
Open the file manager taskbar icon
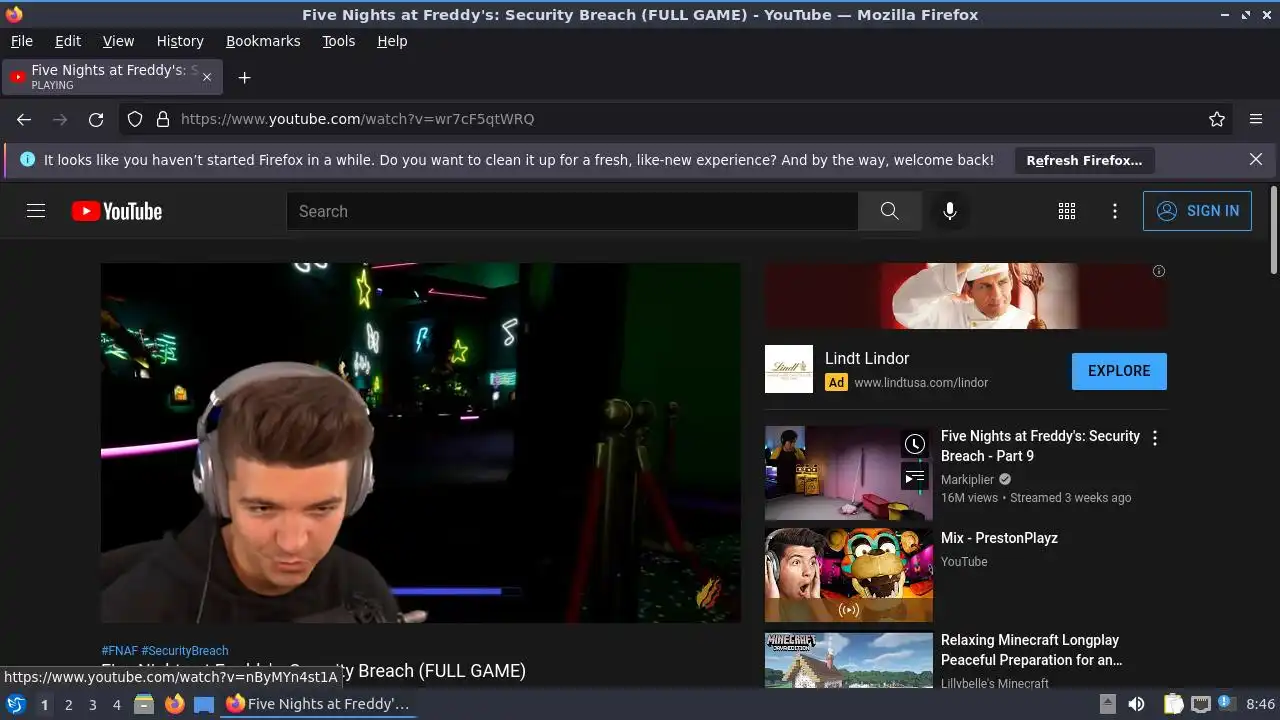(144, 704)
